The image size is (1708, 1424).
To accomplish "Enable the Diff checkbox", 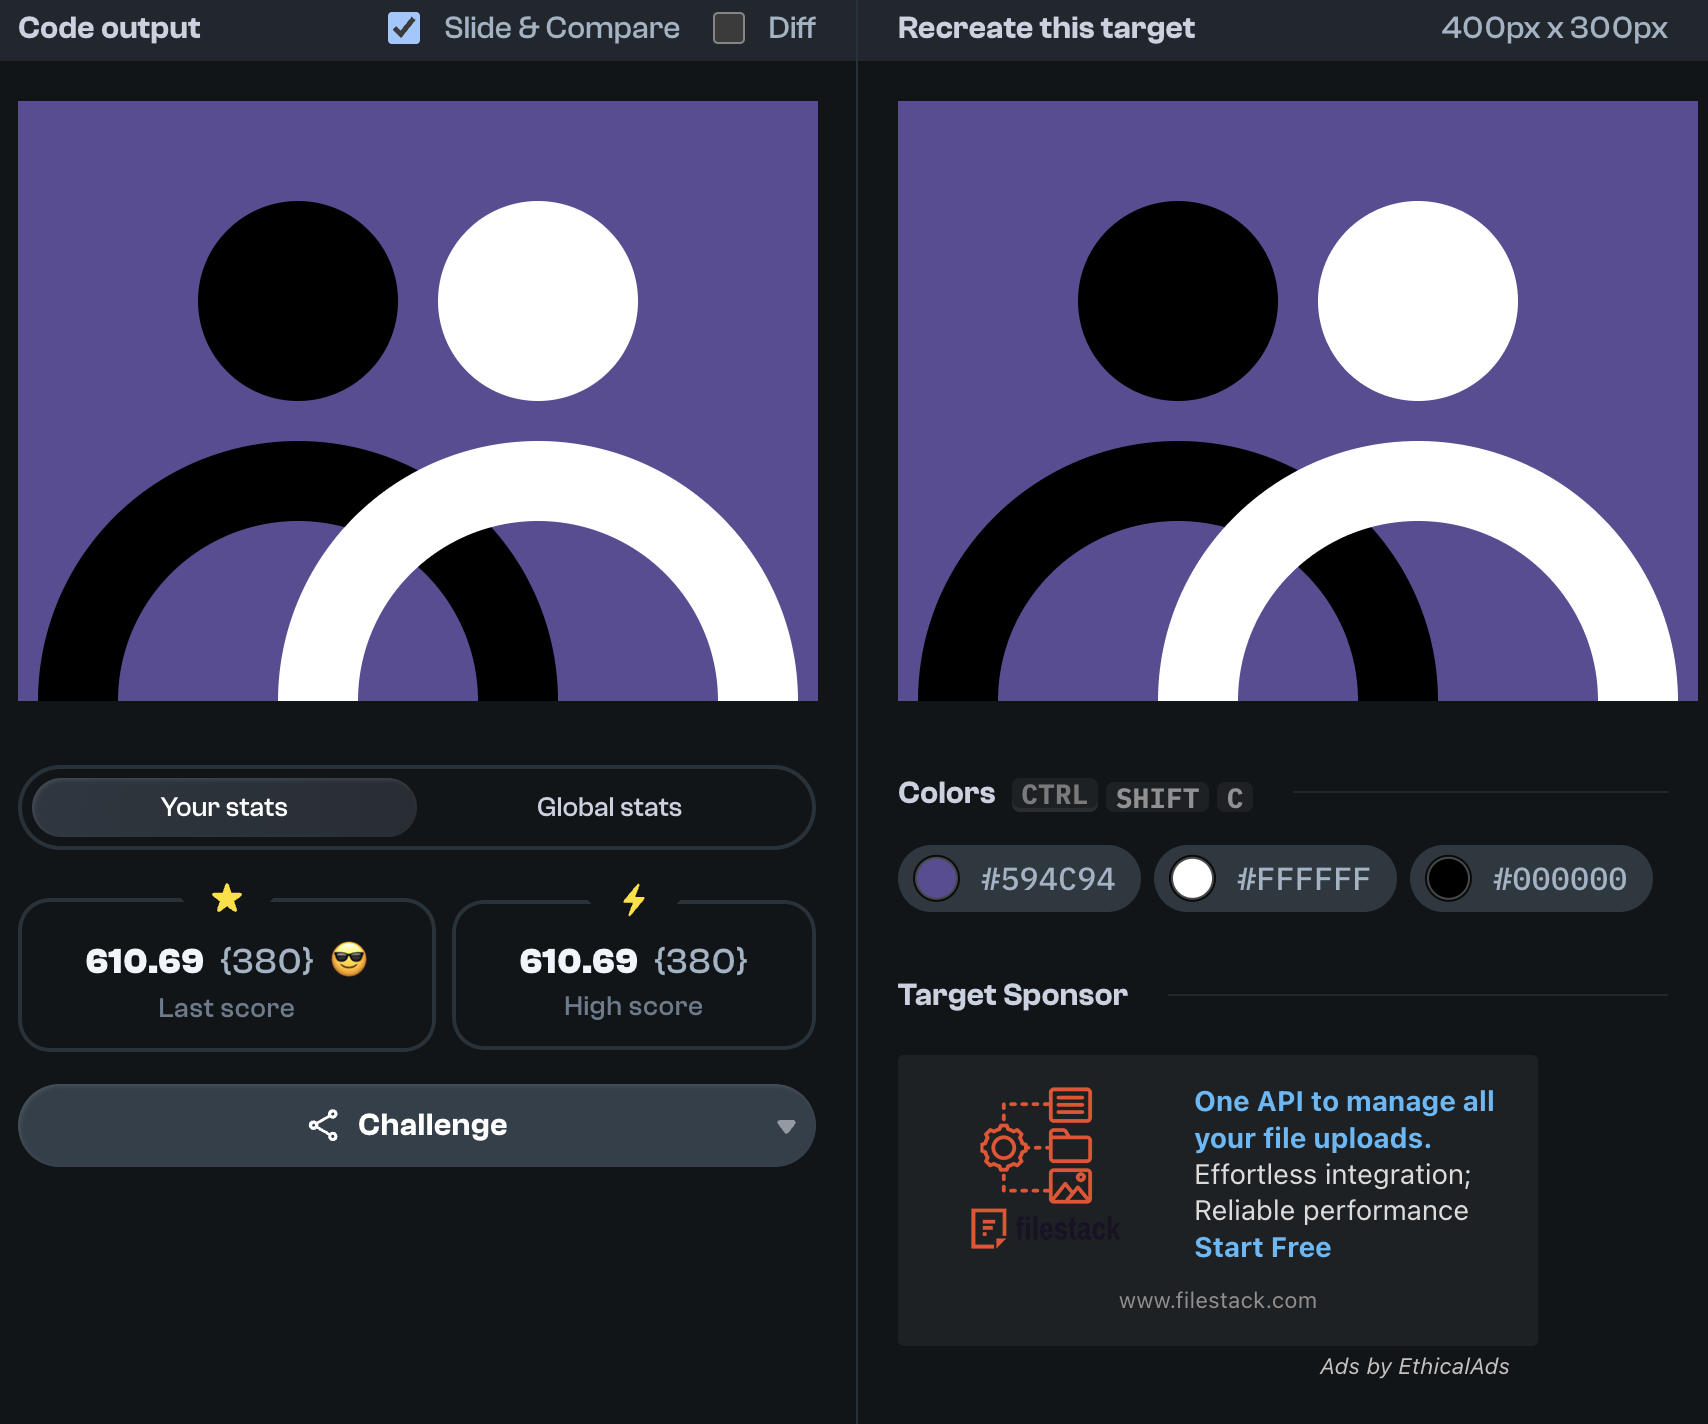I will tap(729, 28).
